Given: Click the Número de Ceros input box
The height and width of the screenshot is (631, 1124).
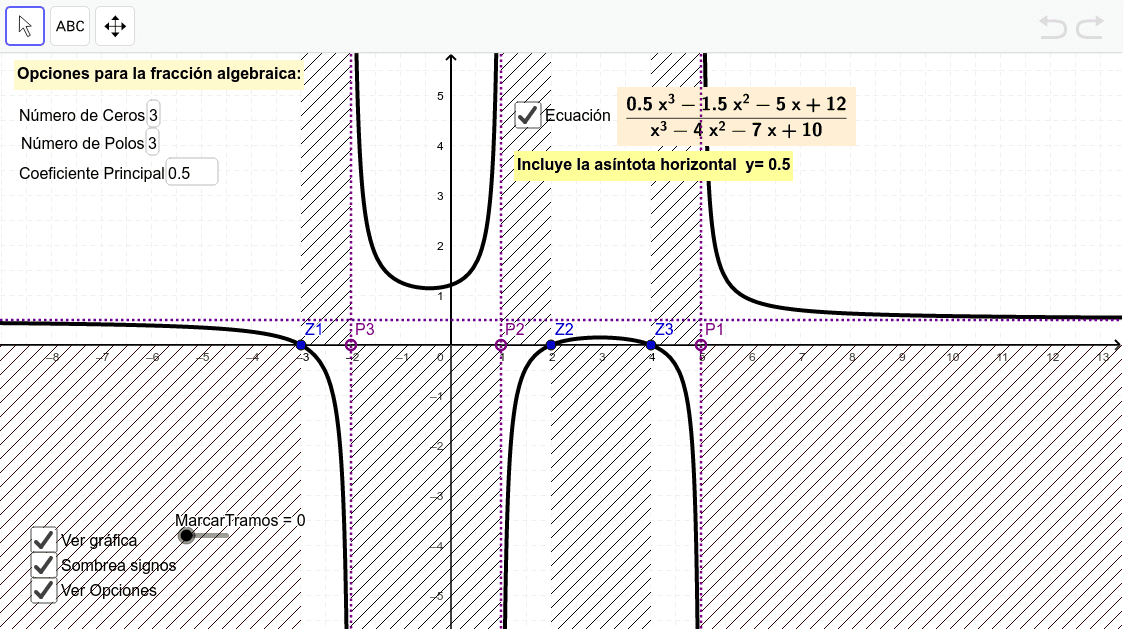Looking at the screenshot, I should 153,115.
